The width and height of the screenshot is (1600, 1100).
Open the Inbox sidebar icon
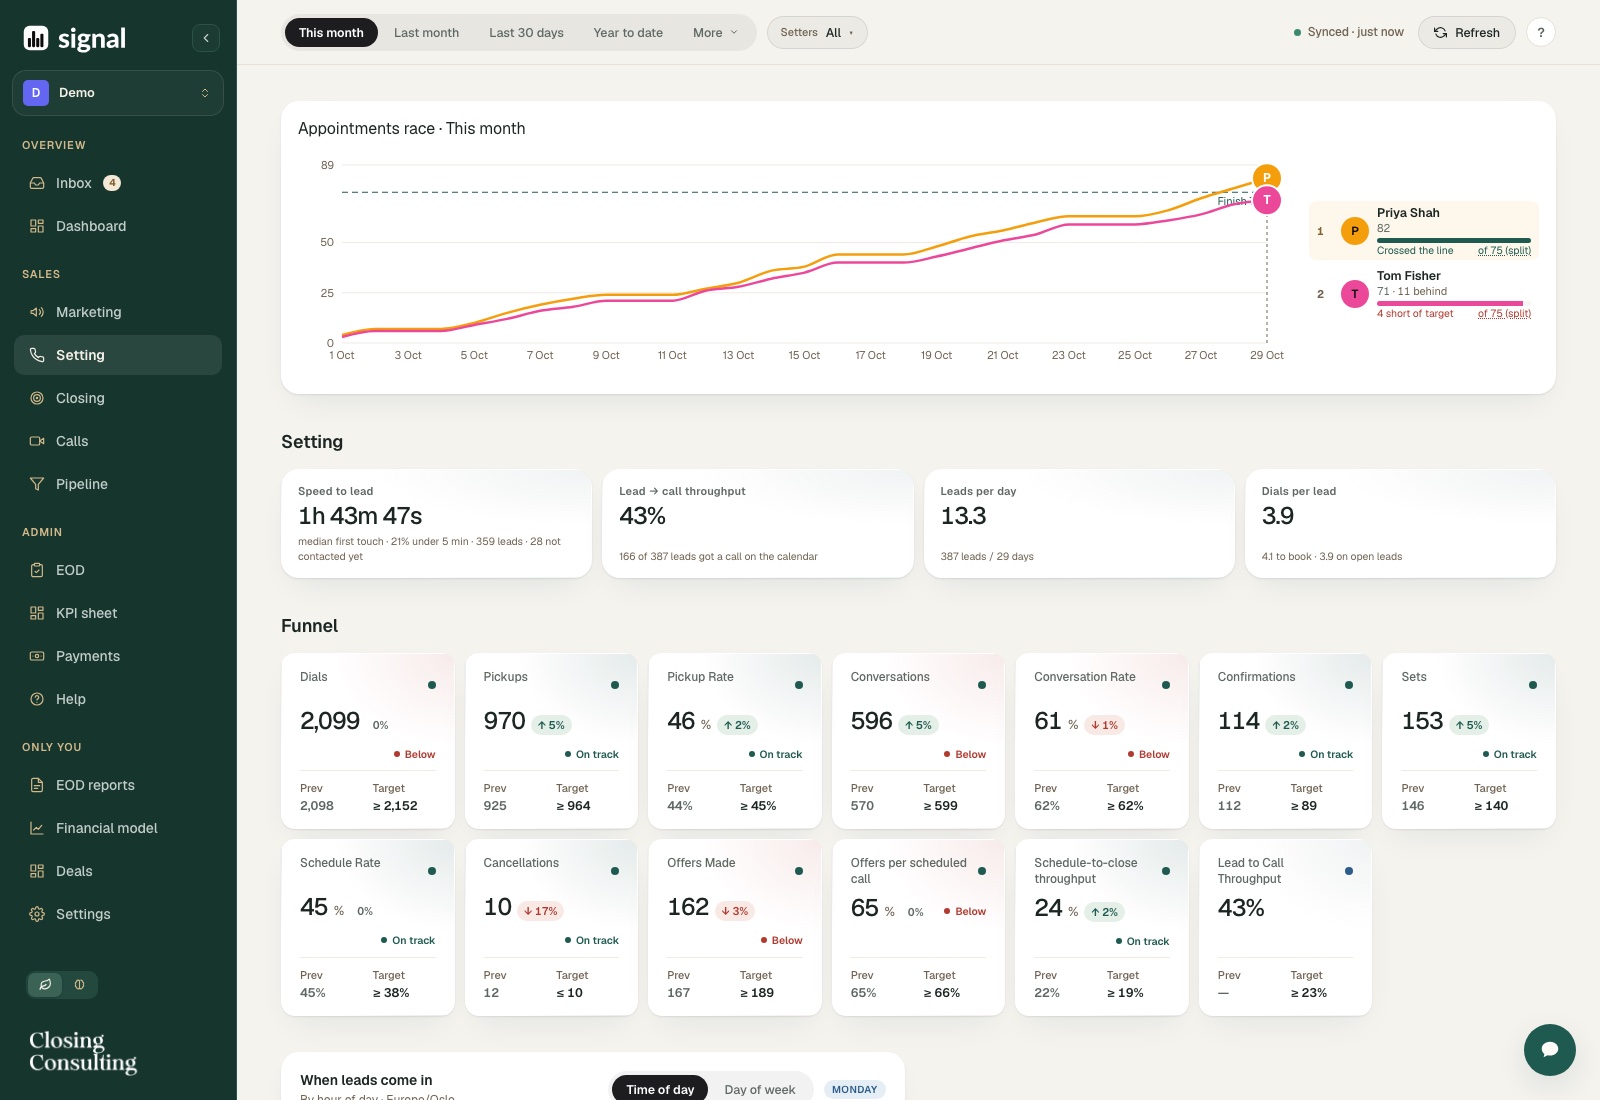point(37,183)
